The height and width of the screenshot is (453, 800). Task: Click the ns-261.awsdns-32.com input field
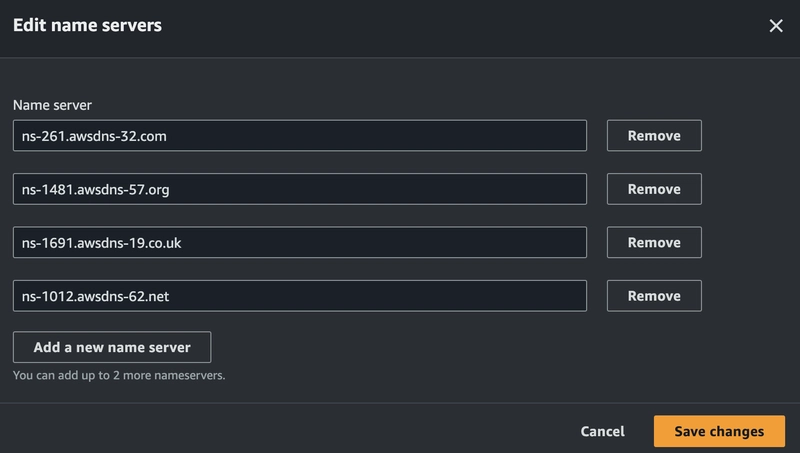point(300,136)
